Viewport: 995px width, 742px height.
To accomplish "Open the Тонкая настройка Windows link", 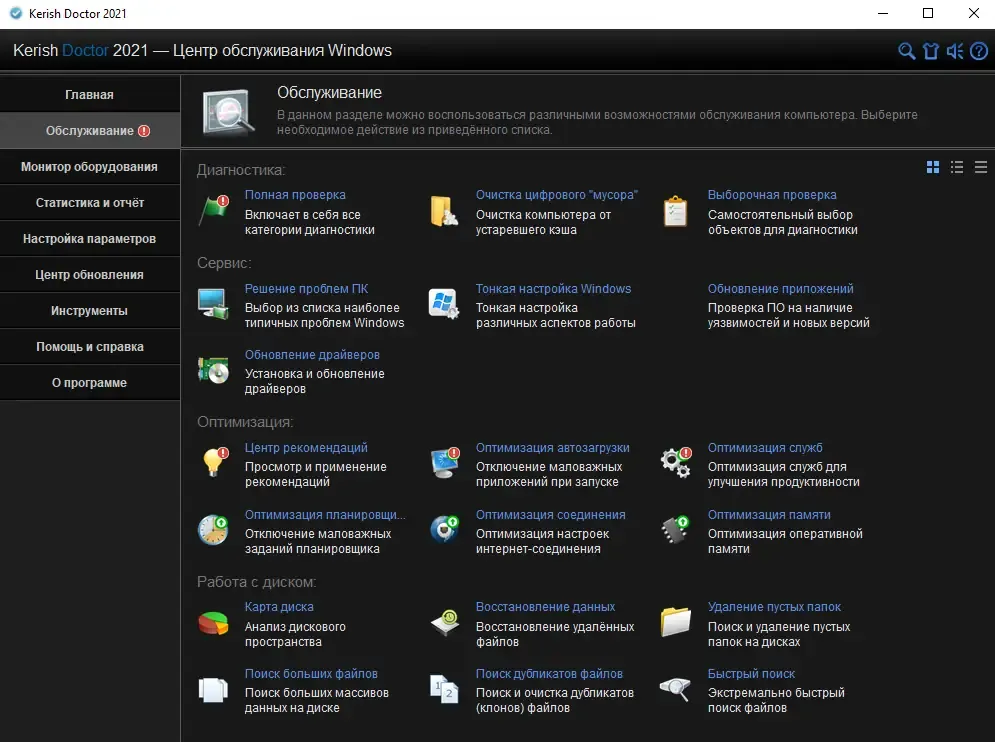I will [x=553, y=289].
